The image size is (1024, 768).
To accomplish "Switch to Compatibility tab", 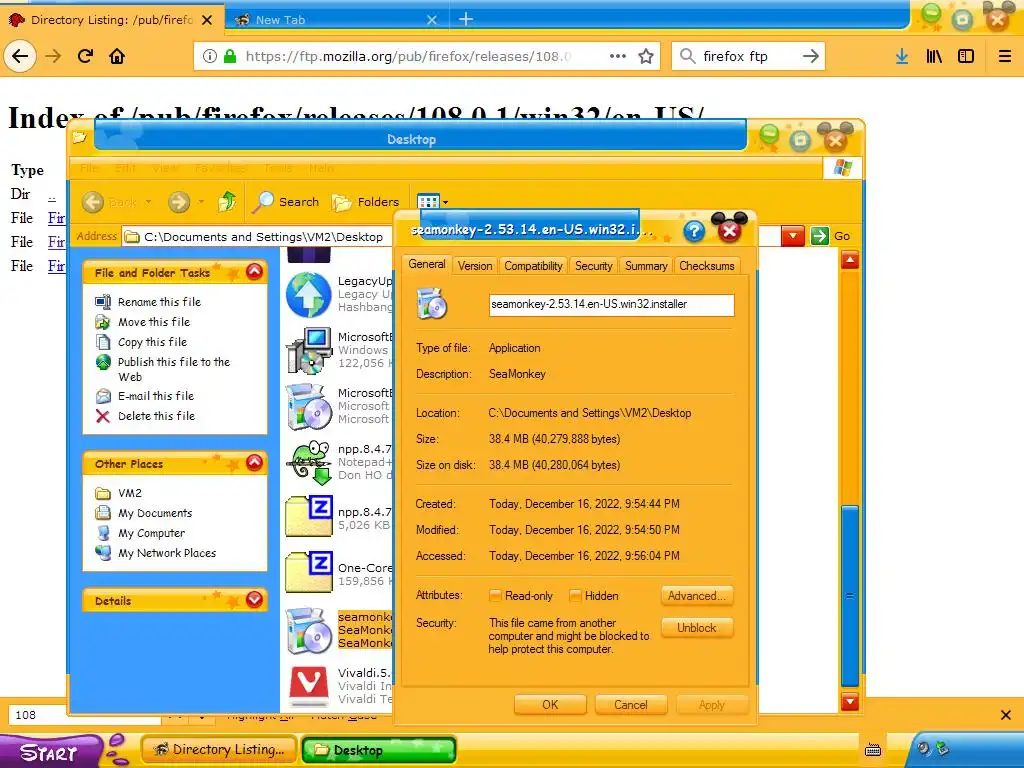I will pyautogui.click(x=533, y=266).
